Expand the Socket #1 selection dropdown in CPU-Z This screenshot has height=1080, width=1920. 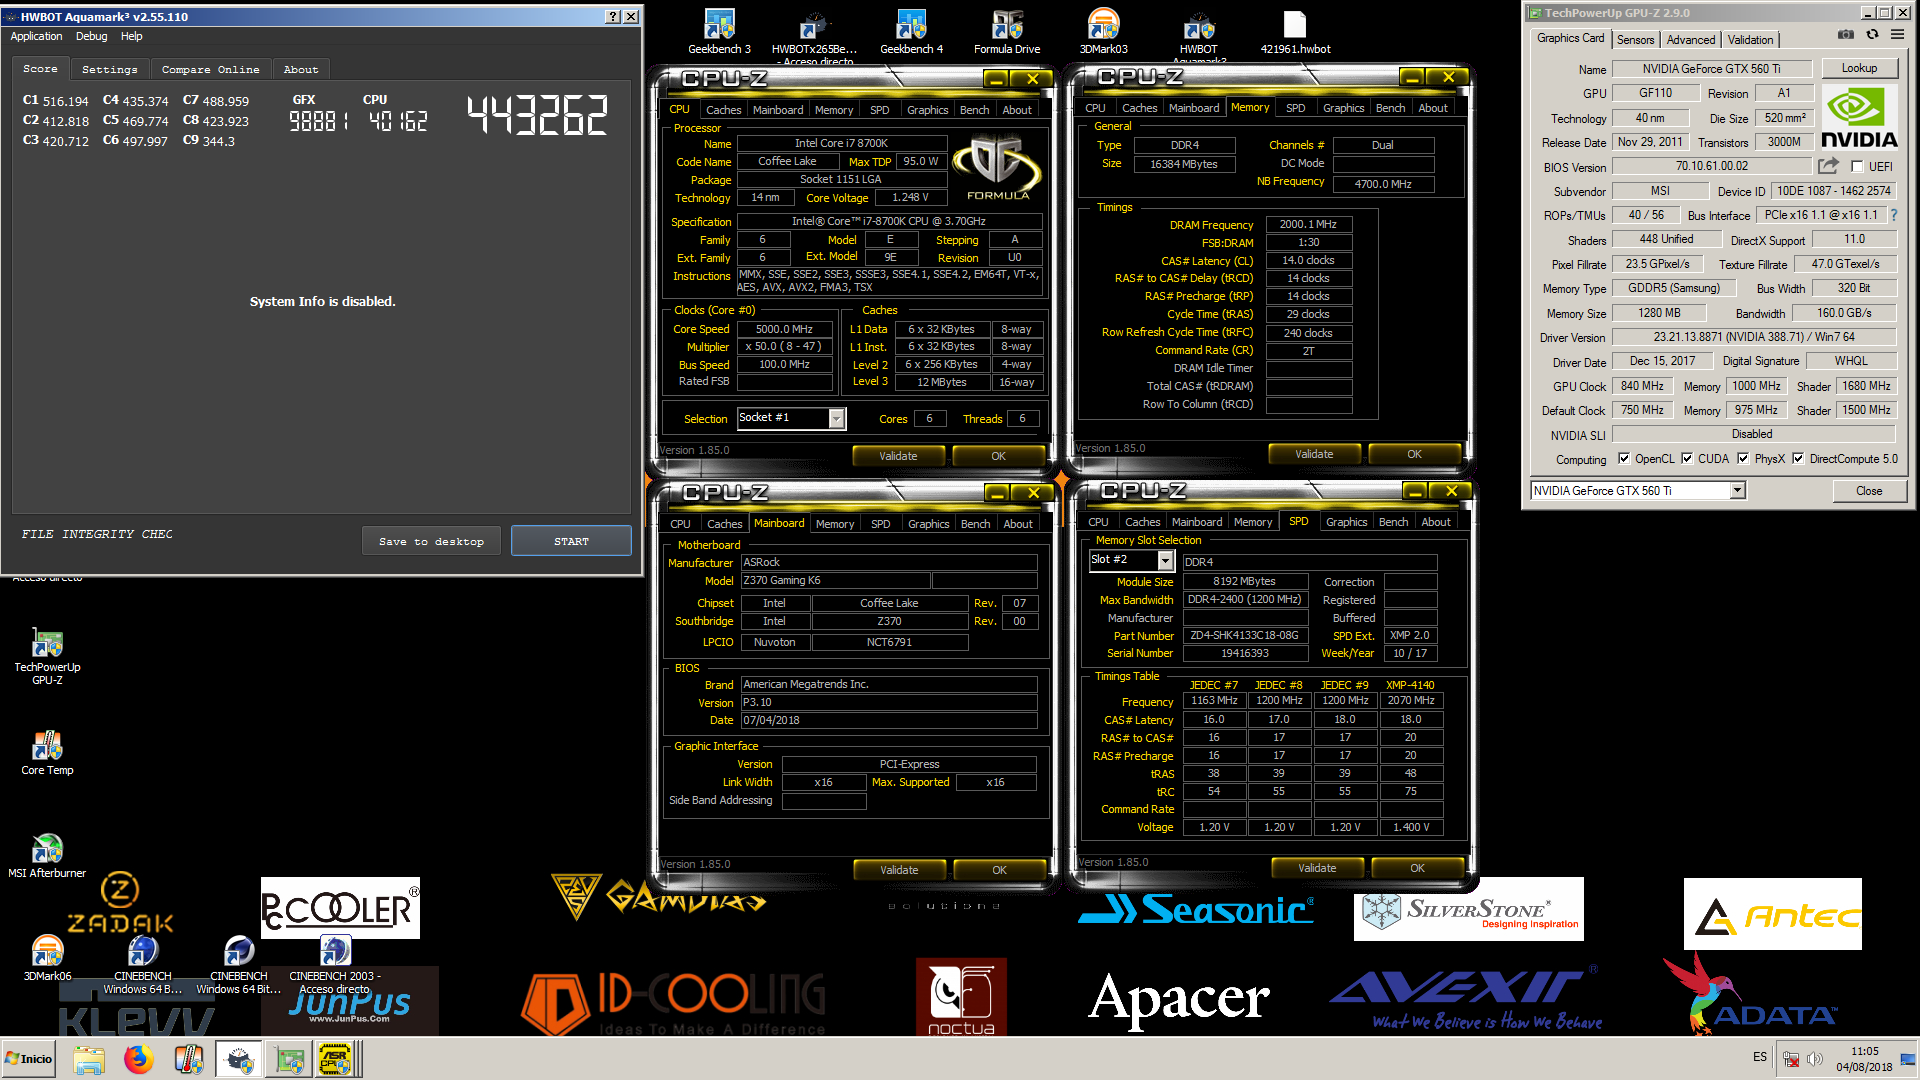(837, 418)
